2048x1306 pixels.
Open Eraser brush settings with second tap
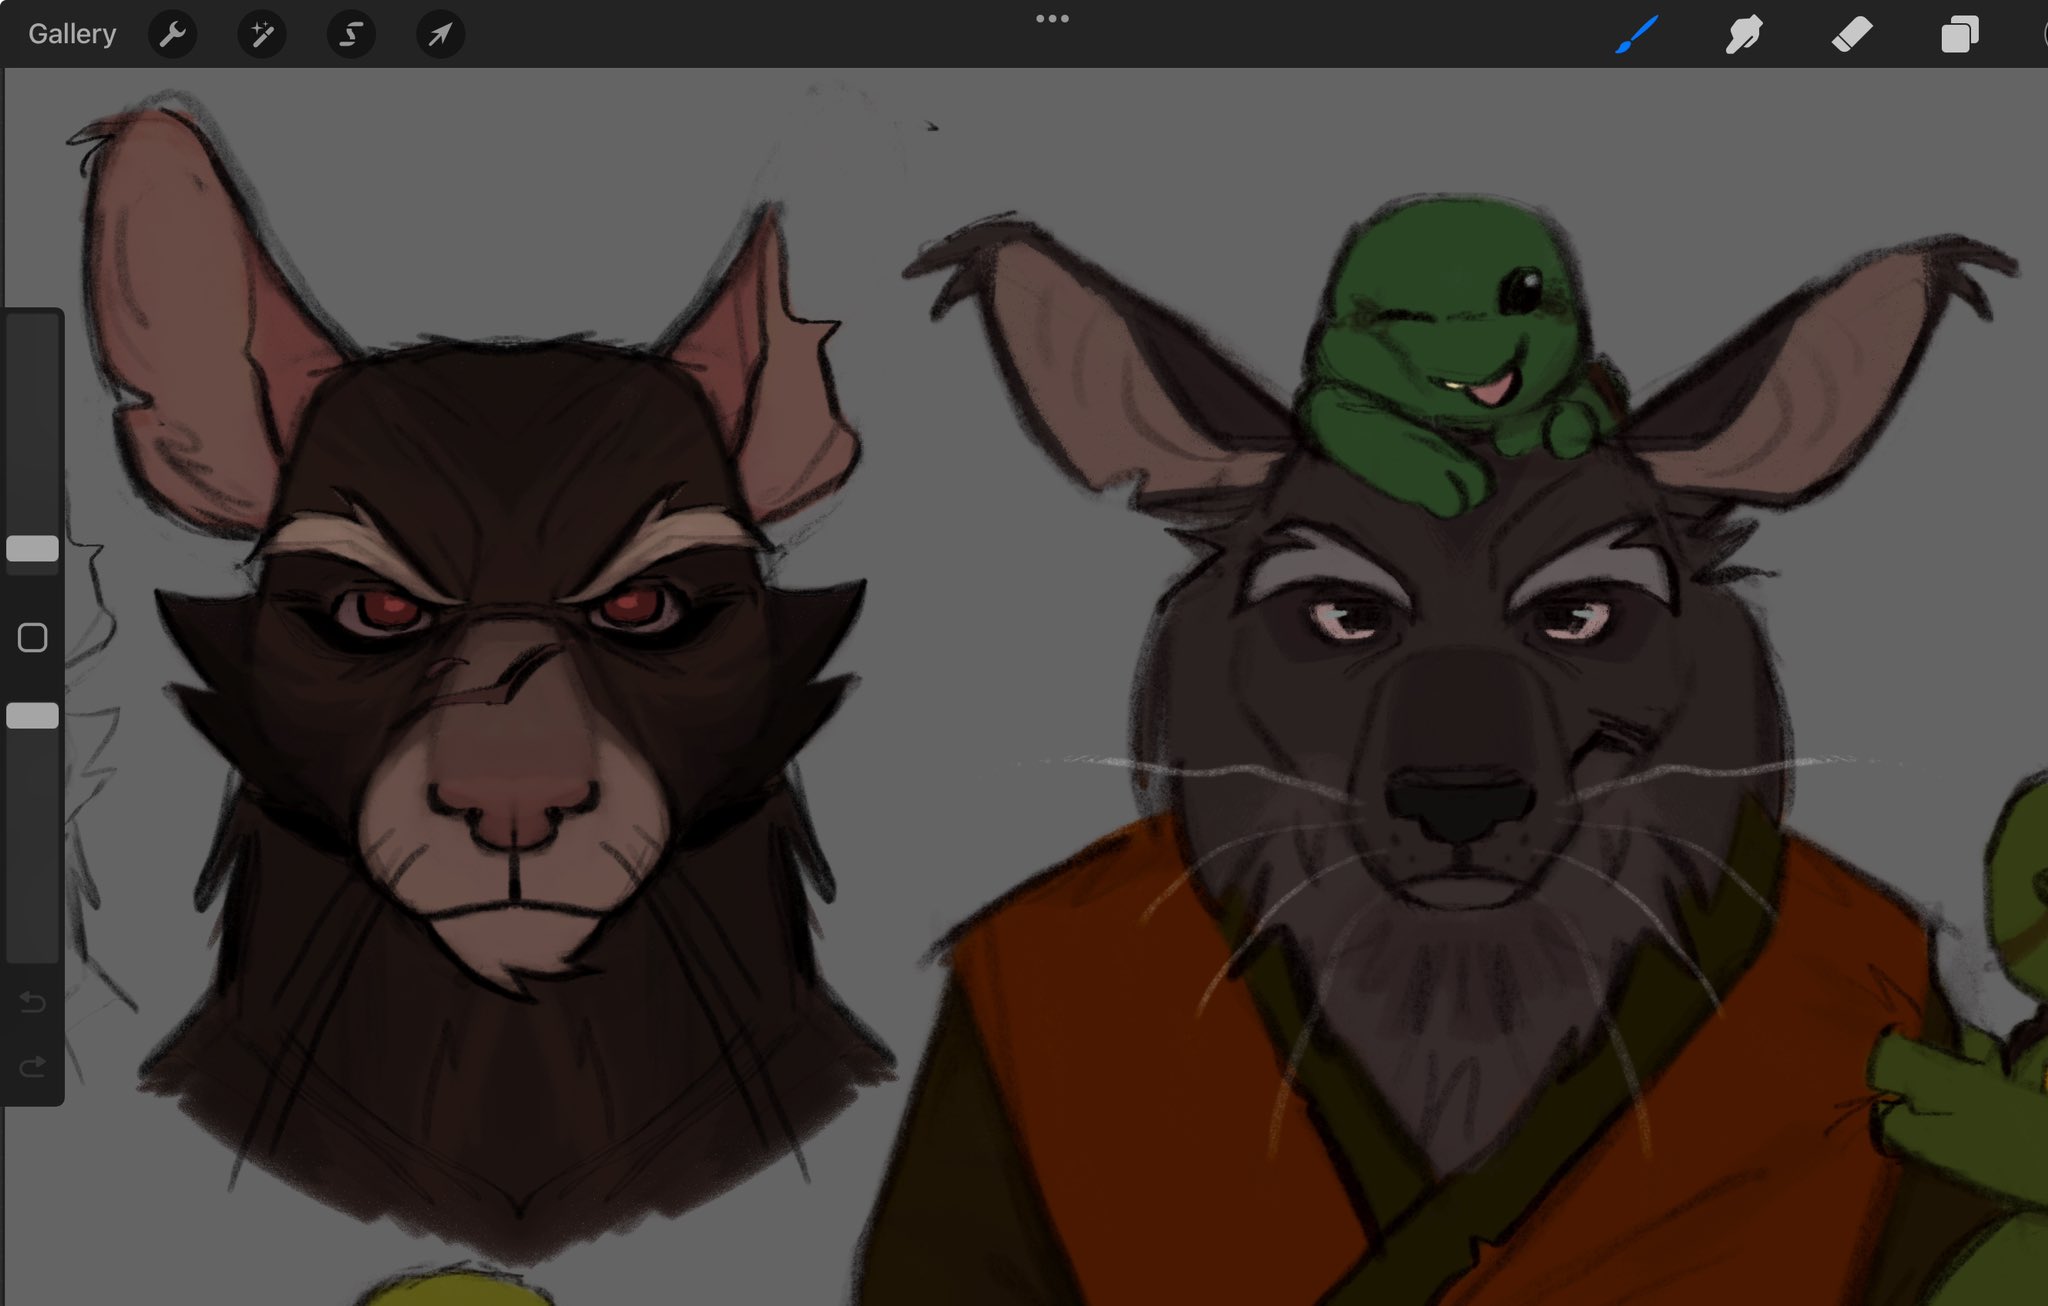click(1851, 33)
